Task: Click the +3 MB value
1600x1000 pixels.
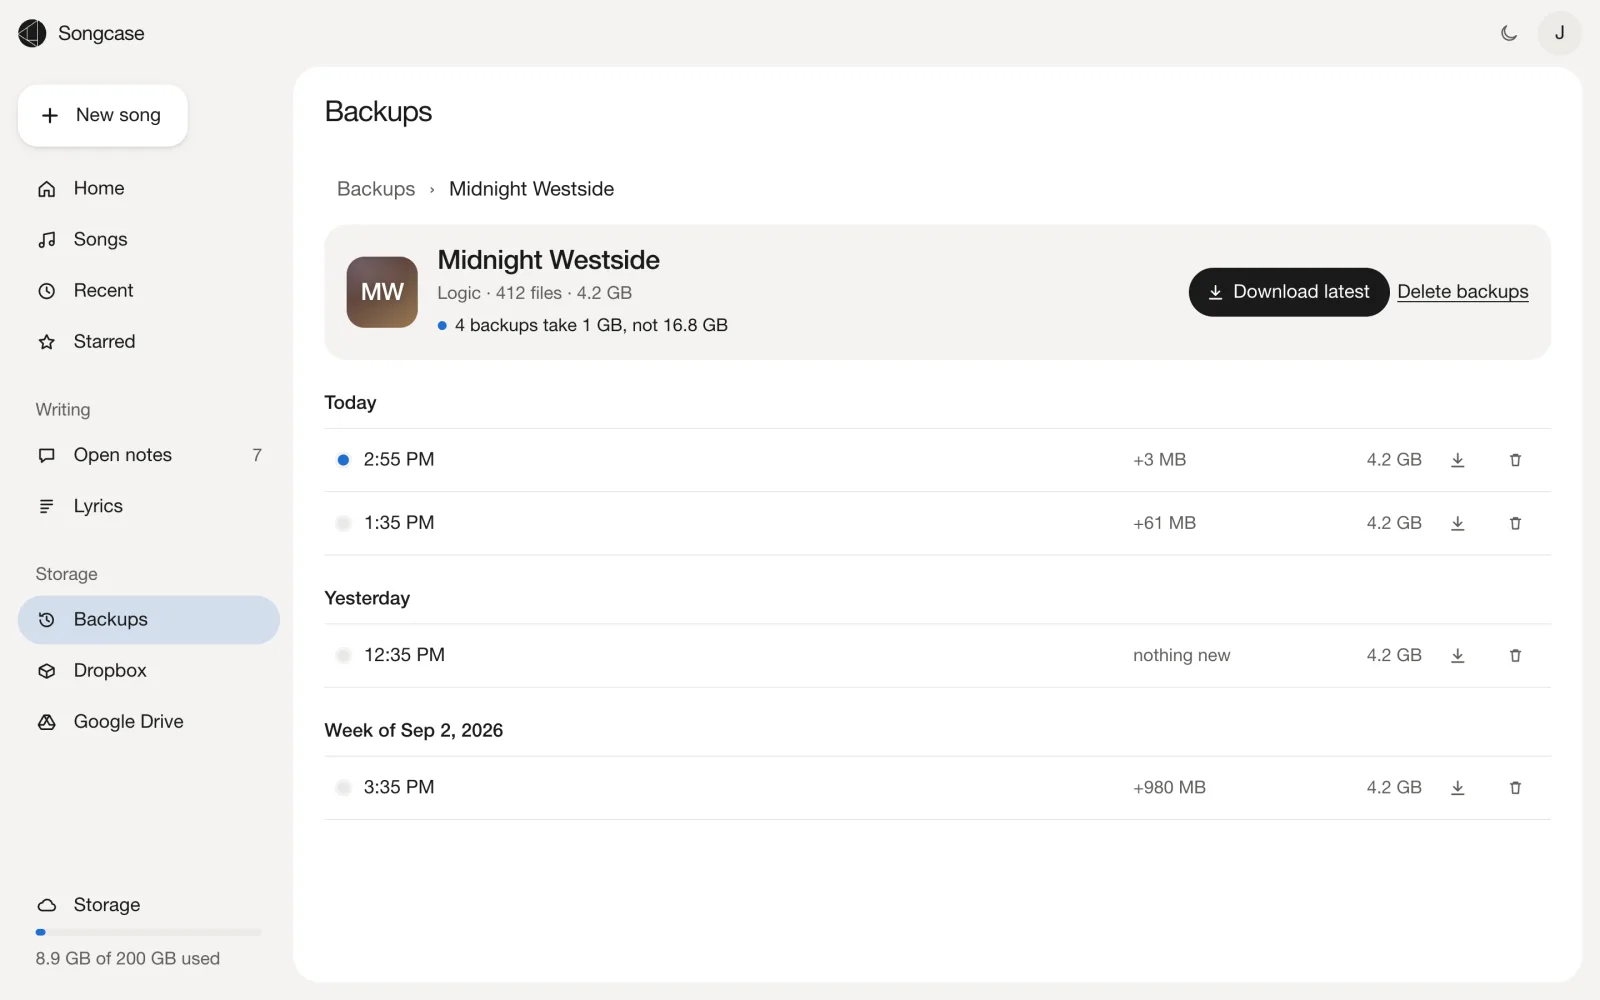Action: 1159,460
